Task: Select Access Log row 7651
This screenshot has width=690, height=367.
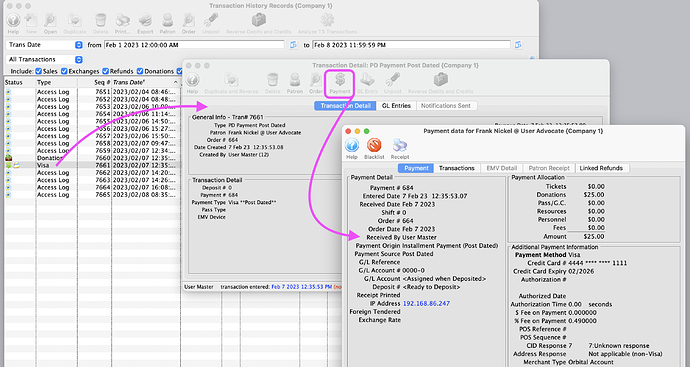Action: click(x=92, y=92)
